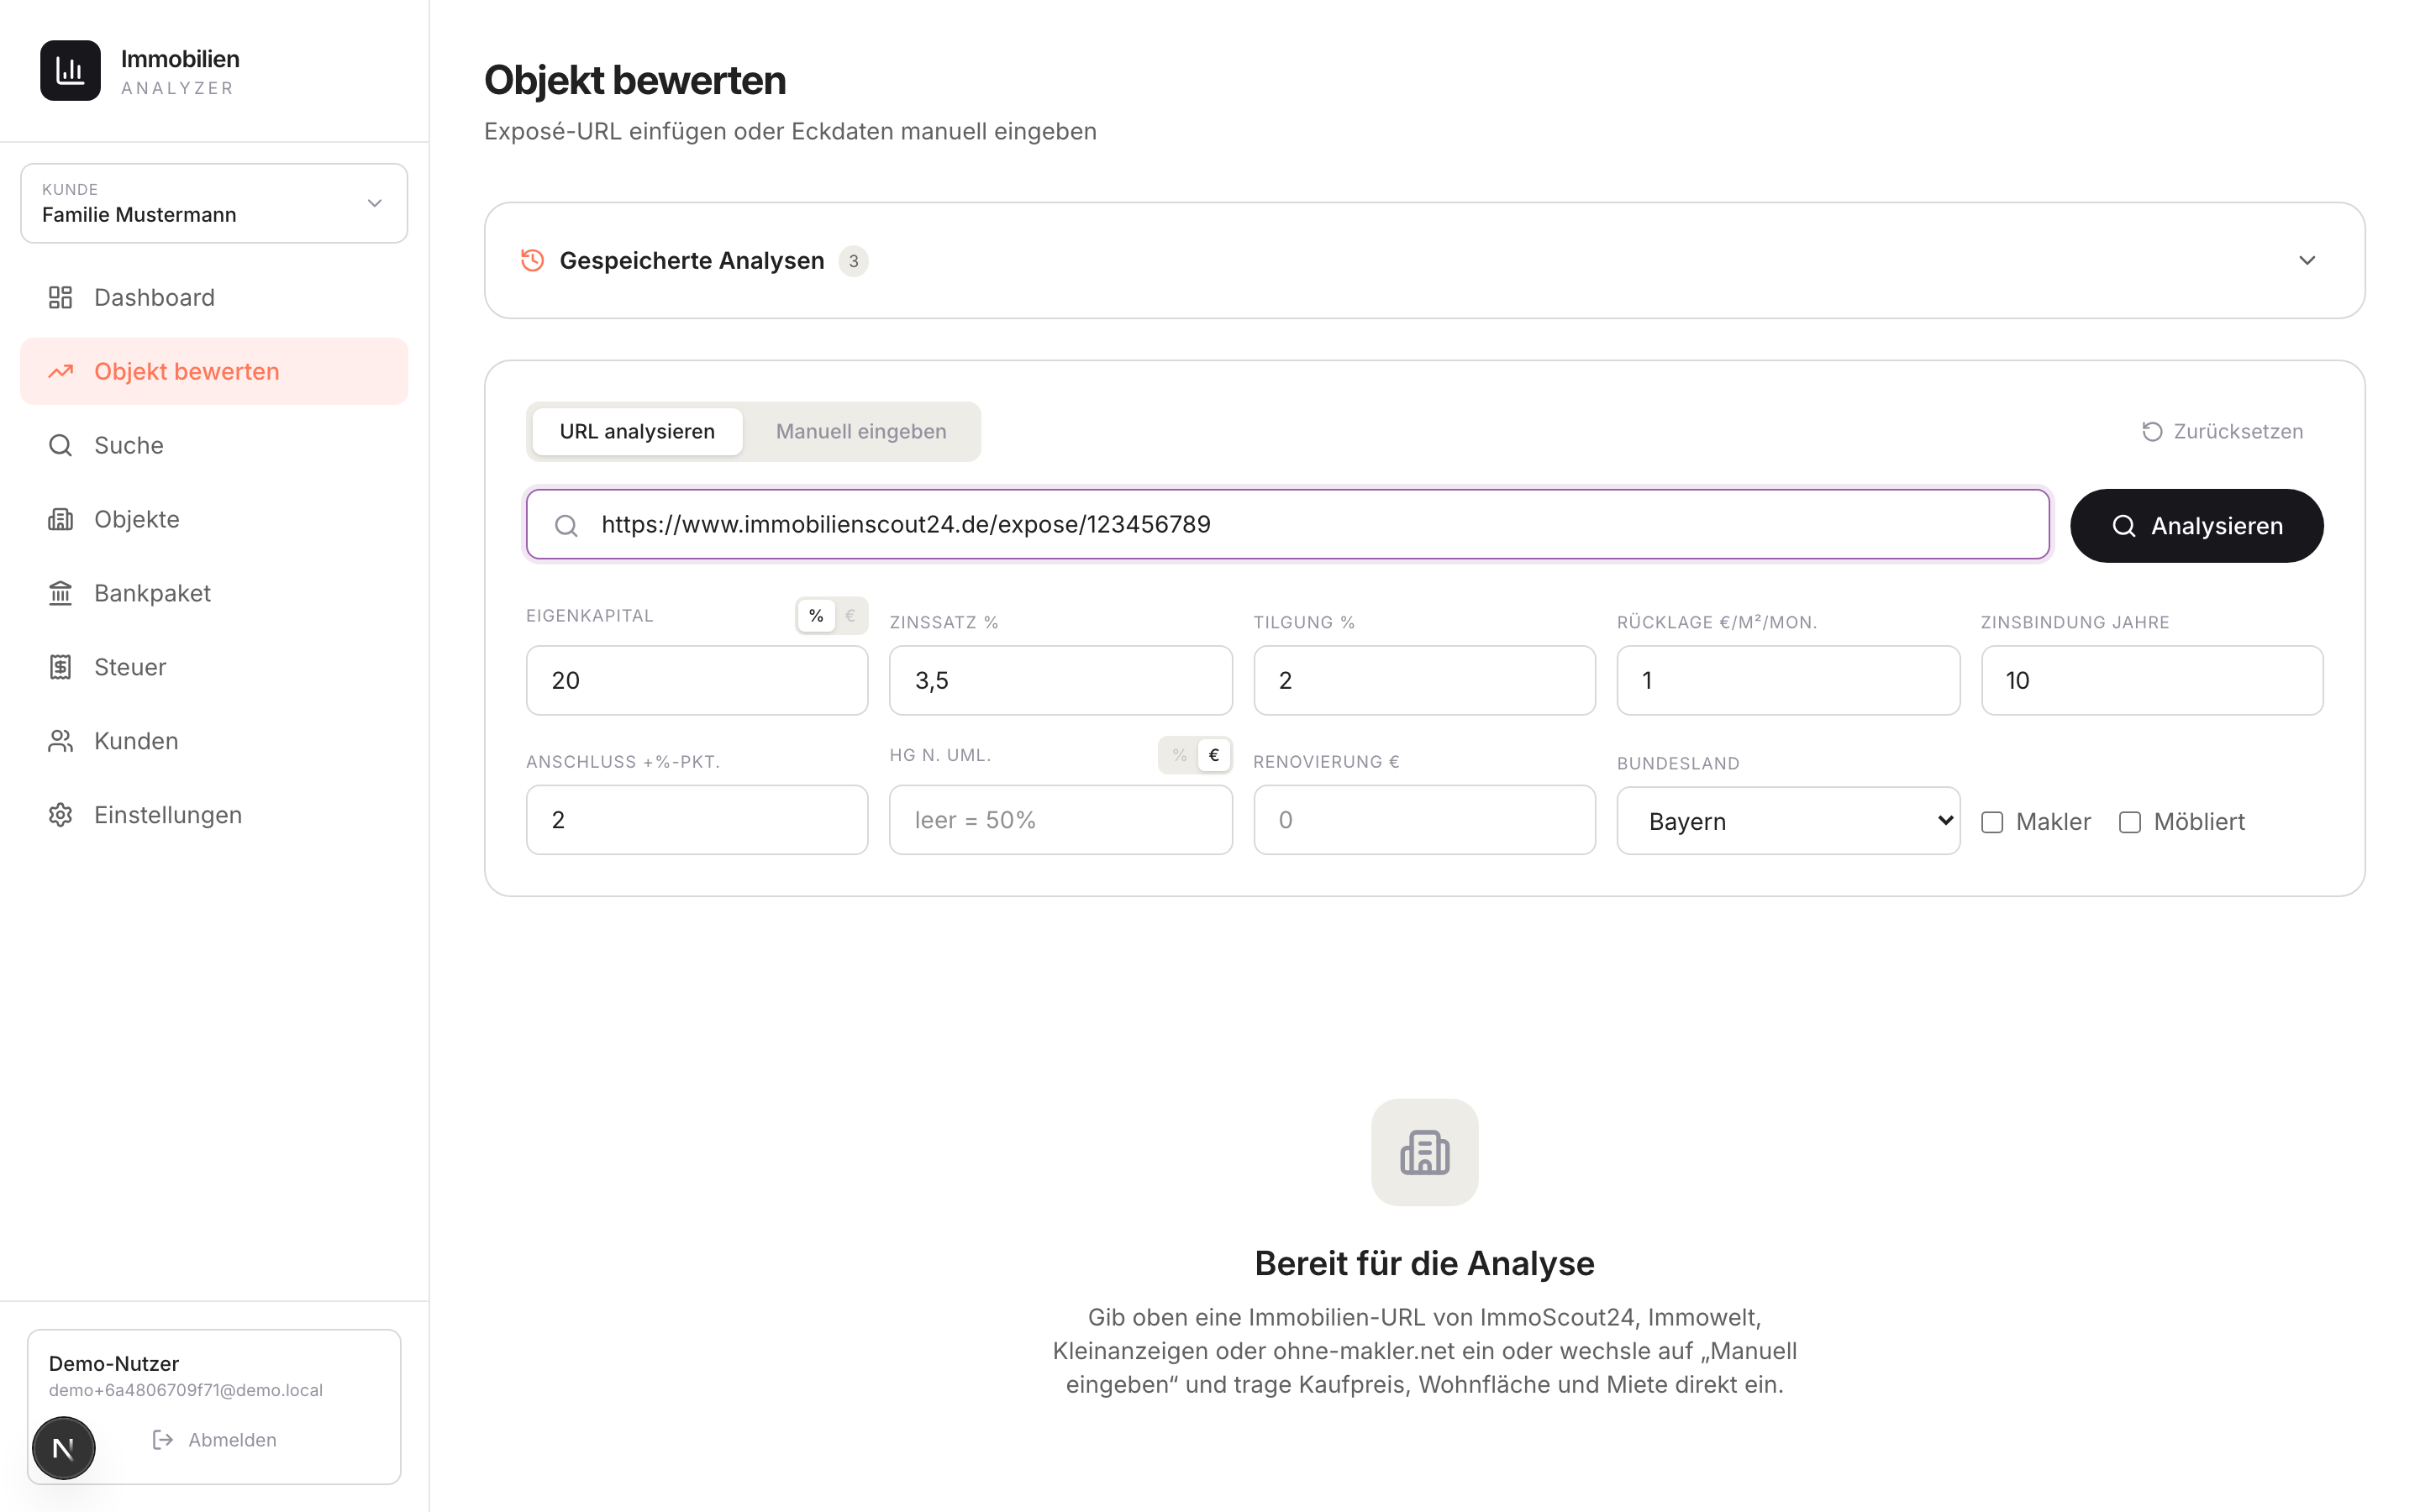The height and width of the screenshot is (1512, 2420).
Task: Check the Möbliert checkbox
Action: tap(2130, 822)
